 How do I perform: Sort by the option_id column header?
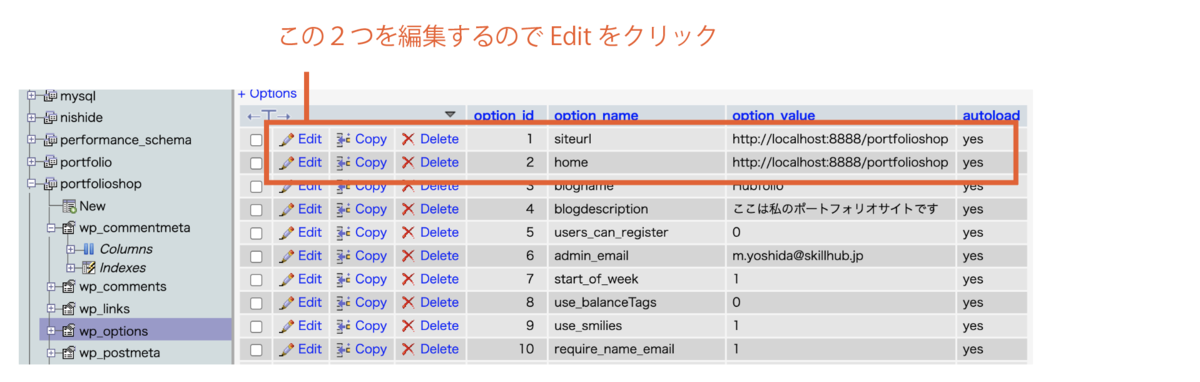(503, 115)
